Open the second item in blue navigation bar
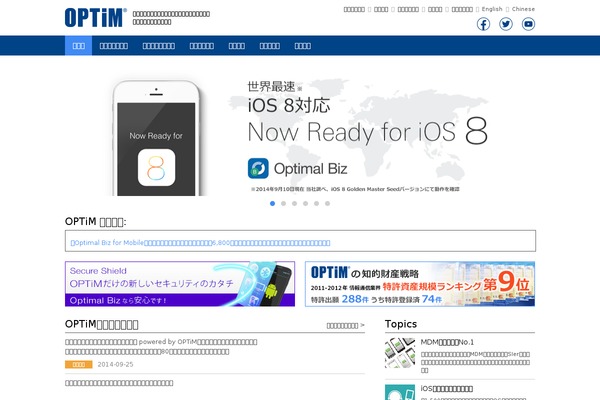This screenshot has width=600, height=400. [x=114, y=46]
